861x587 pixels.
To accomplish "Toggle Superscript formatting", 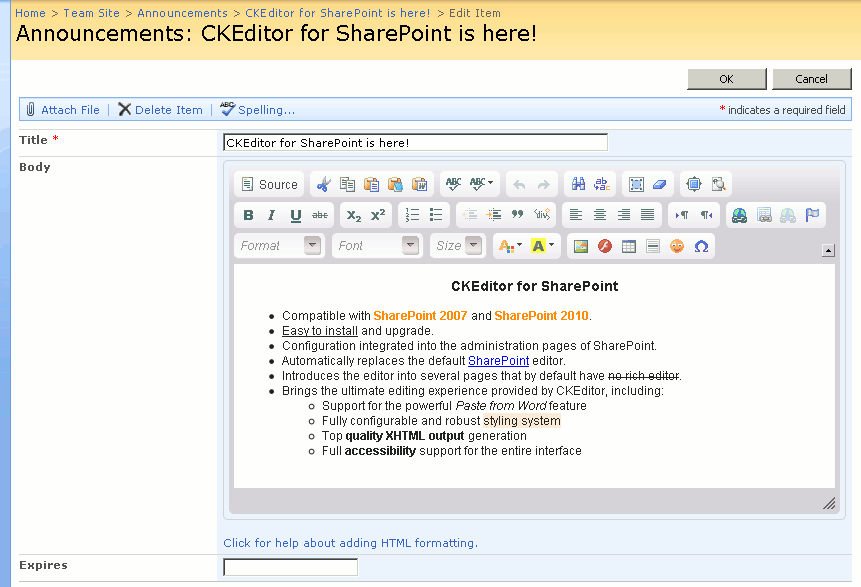I will 378,215.
